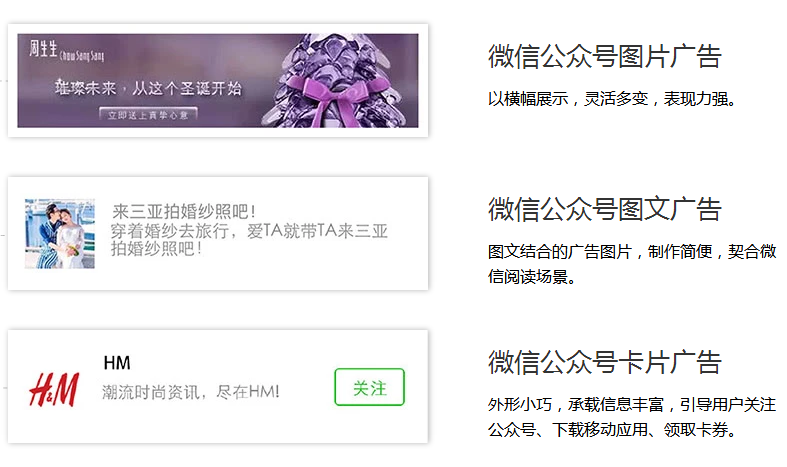The height and width of the screenshot is (467, 787).
Task: Select the 来三亚拍婚纱照吧 ad title text
Action: point(184,211)
